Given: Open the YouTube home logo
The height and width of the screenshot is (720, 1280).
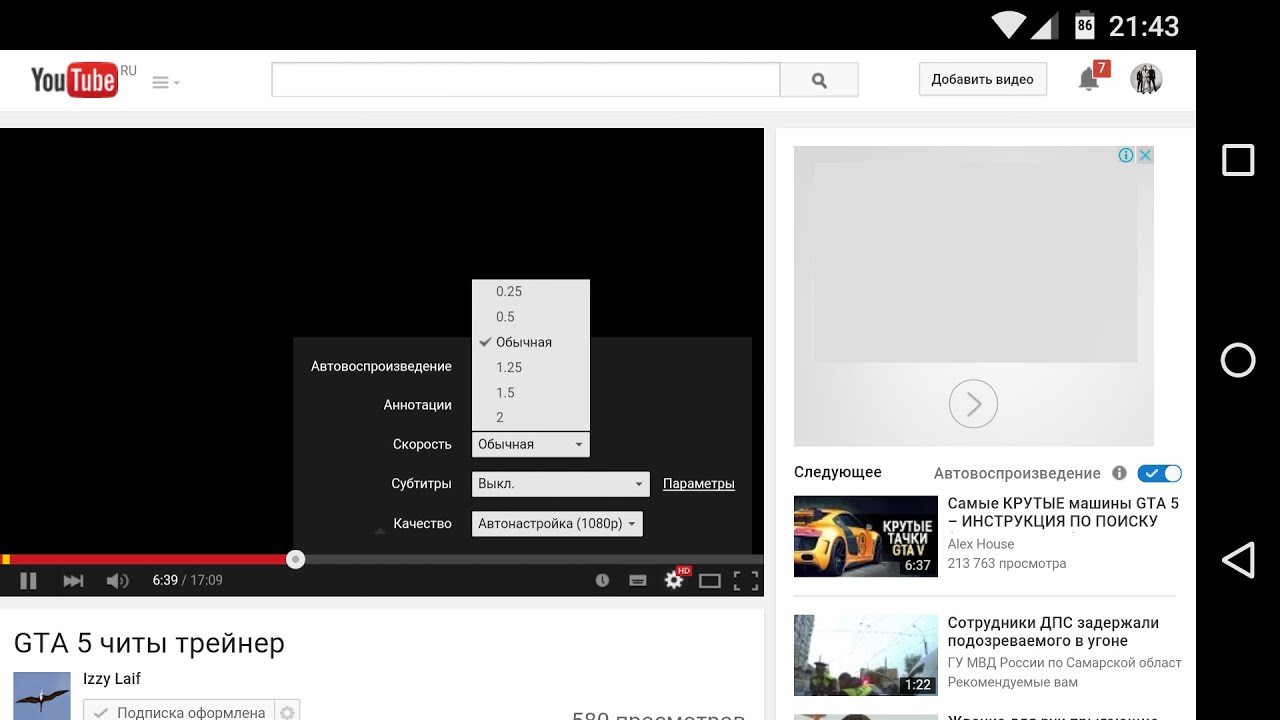Looking at the screenshot, I should [x=75, y=80].
